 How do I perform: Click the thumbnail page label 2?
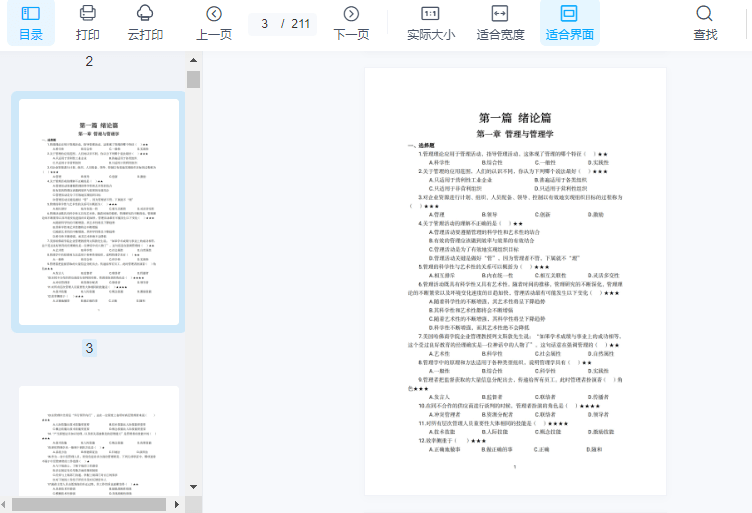(x=89, y=61)
